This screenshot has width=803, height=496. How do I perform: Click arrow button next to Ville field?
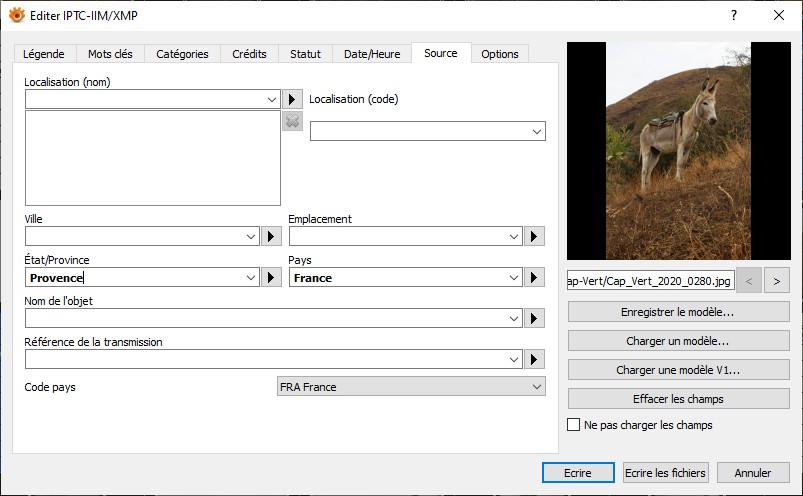pyautogui.click(x=271, y=237)
